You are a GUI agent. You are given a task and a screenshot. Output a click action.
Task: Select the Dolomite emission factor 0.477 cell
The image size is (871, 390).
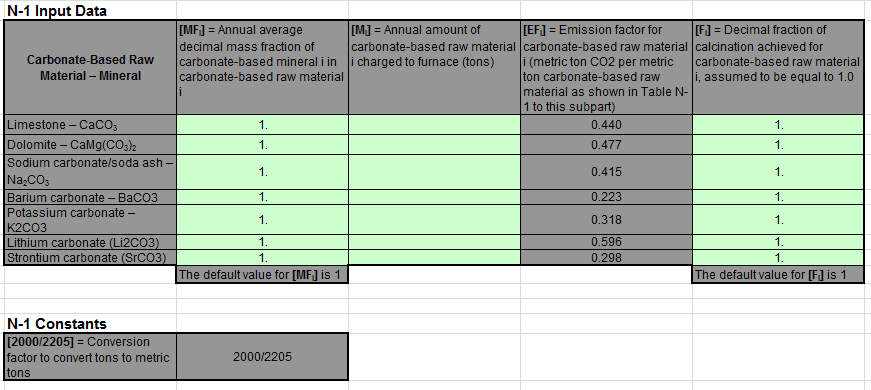[x=606, y=145]
